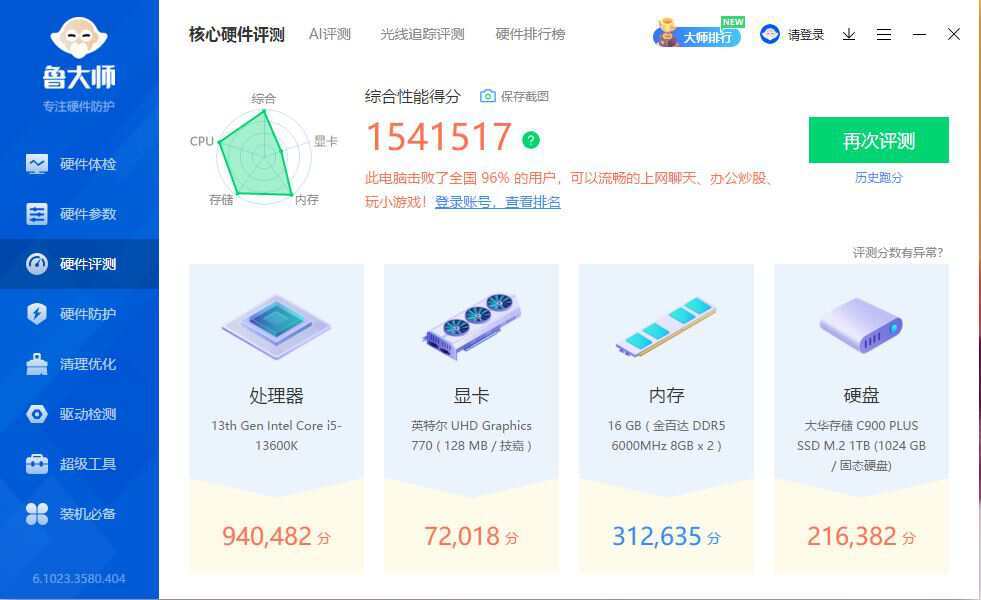Click the green question mark beside the score
981x600 pixels.
[530, 139]
